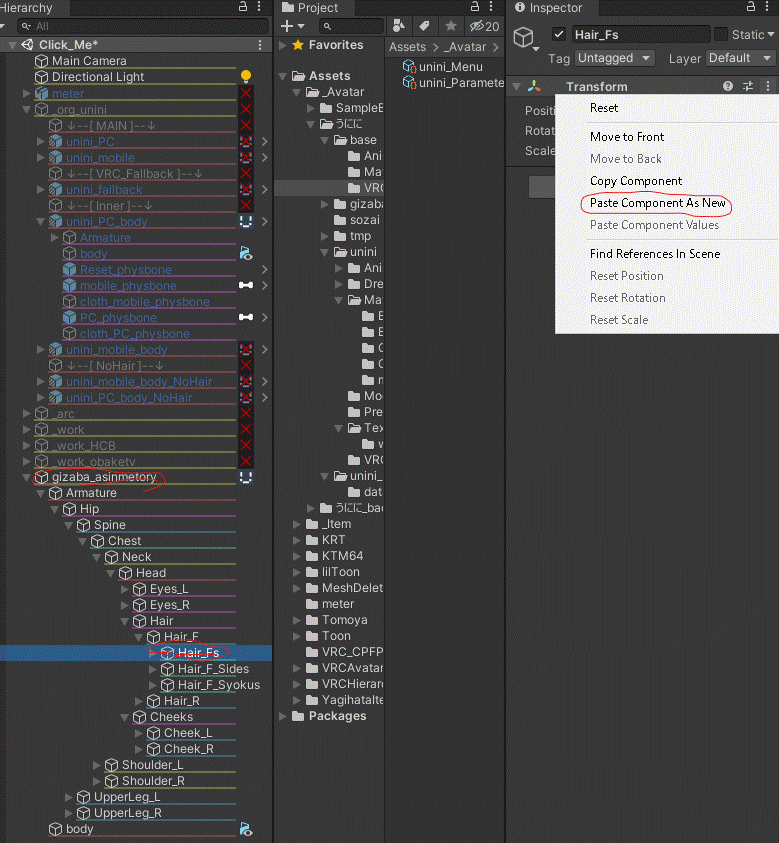Open prefab arrow for unini_PC
The image size is (779, 843).
(265, 141)
